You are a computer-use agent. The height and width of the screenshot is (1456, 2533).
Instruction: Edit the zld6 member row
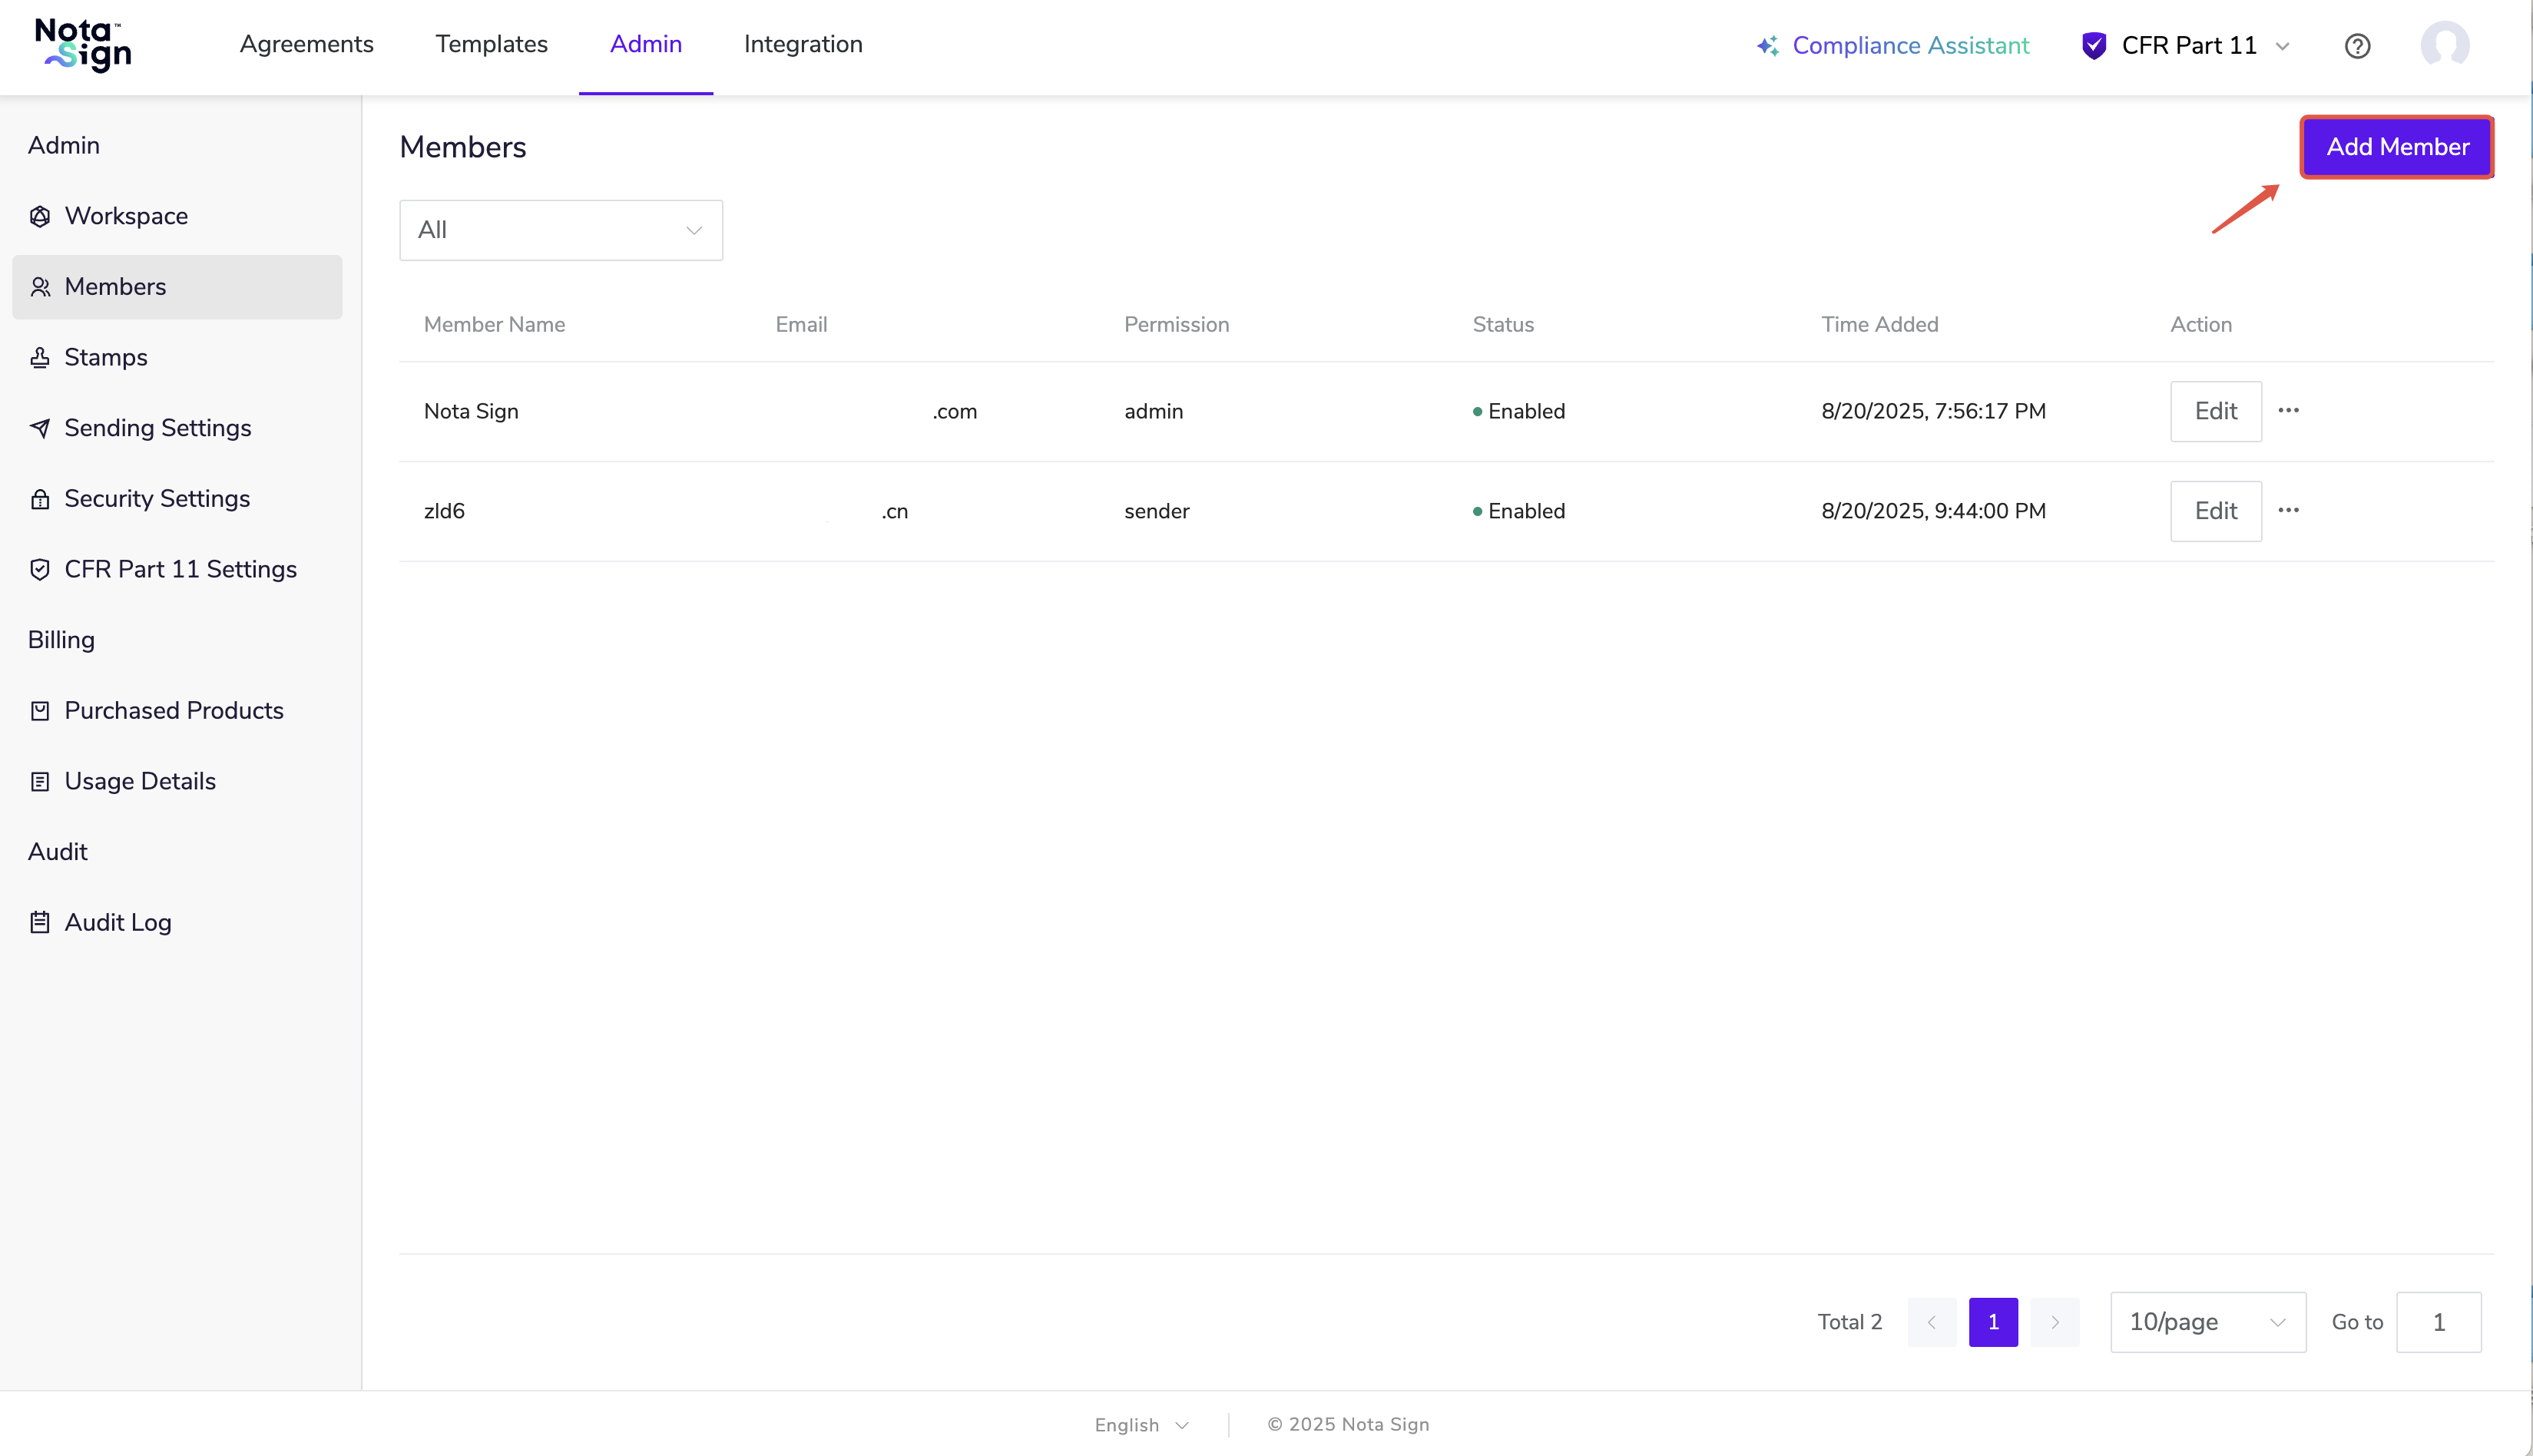(x=2215, y=511)
